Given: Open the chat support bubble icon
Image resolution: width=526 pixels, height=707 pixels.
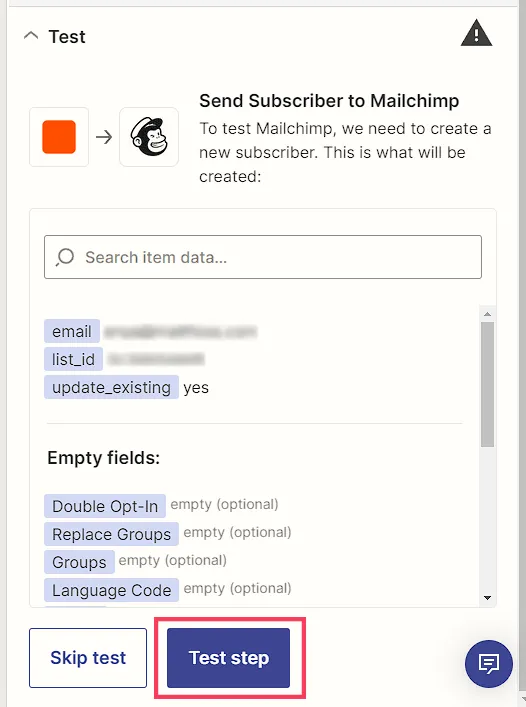Looking at the screenshot, I should coord(489,664).
